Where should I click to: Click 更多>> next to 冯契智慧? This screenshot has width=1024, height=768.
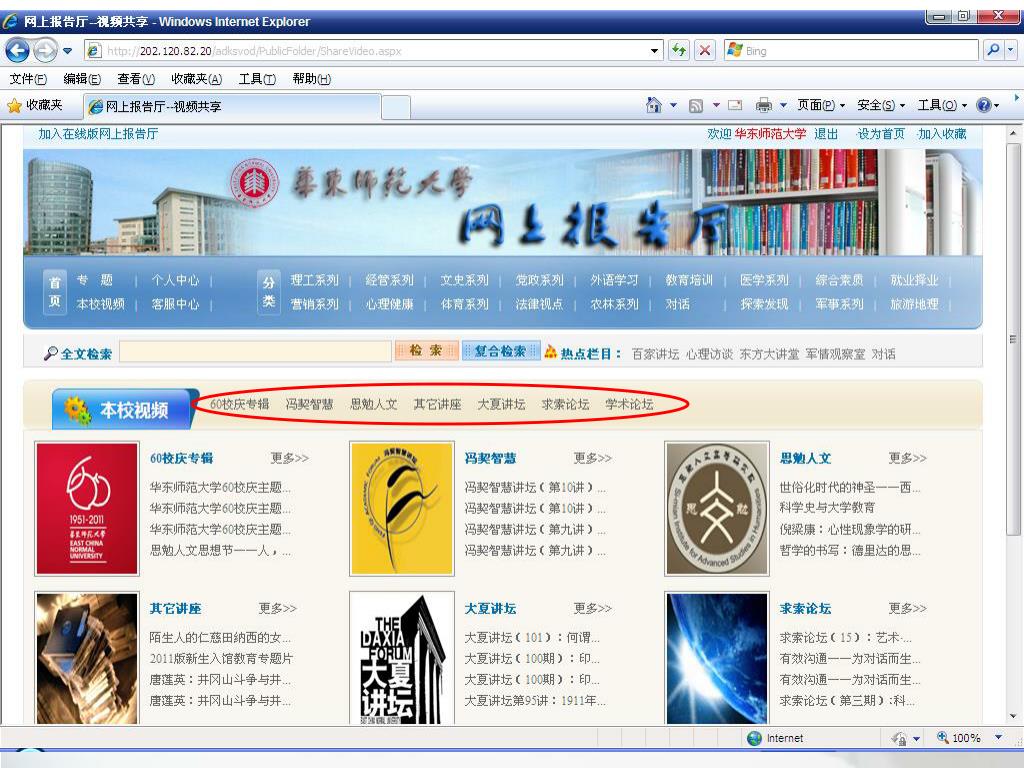click(x=593, y=458)
